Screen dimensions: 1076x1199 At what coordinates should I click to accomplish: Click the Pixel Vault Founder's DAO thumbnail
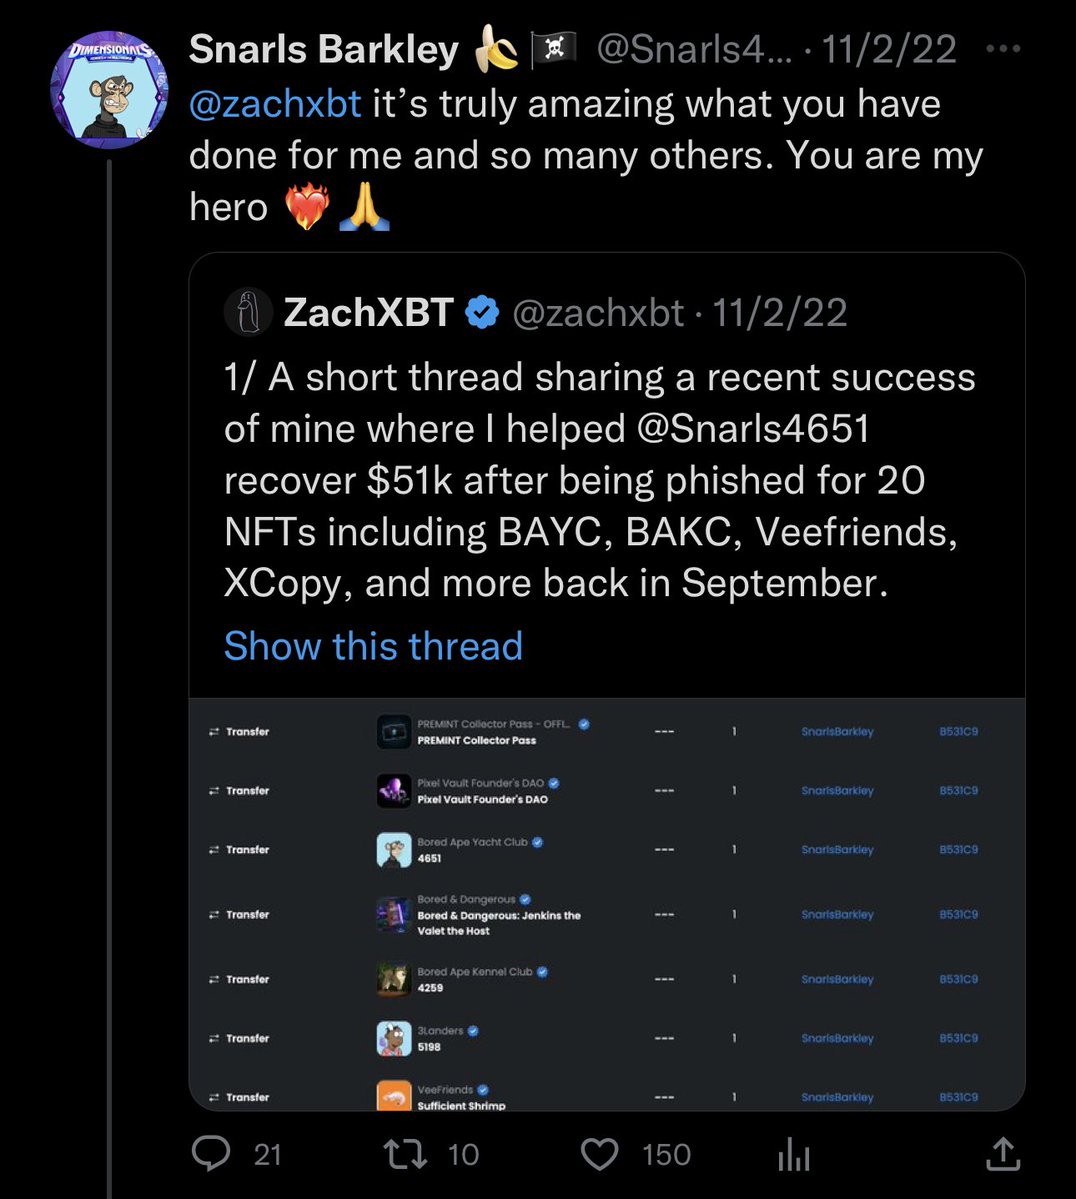click(394, 791)
